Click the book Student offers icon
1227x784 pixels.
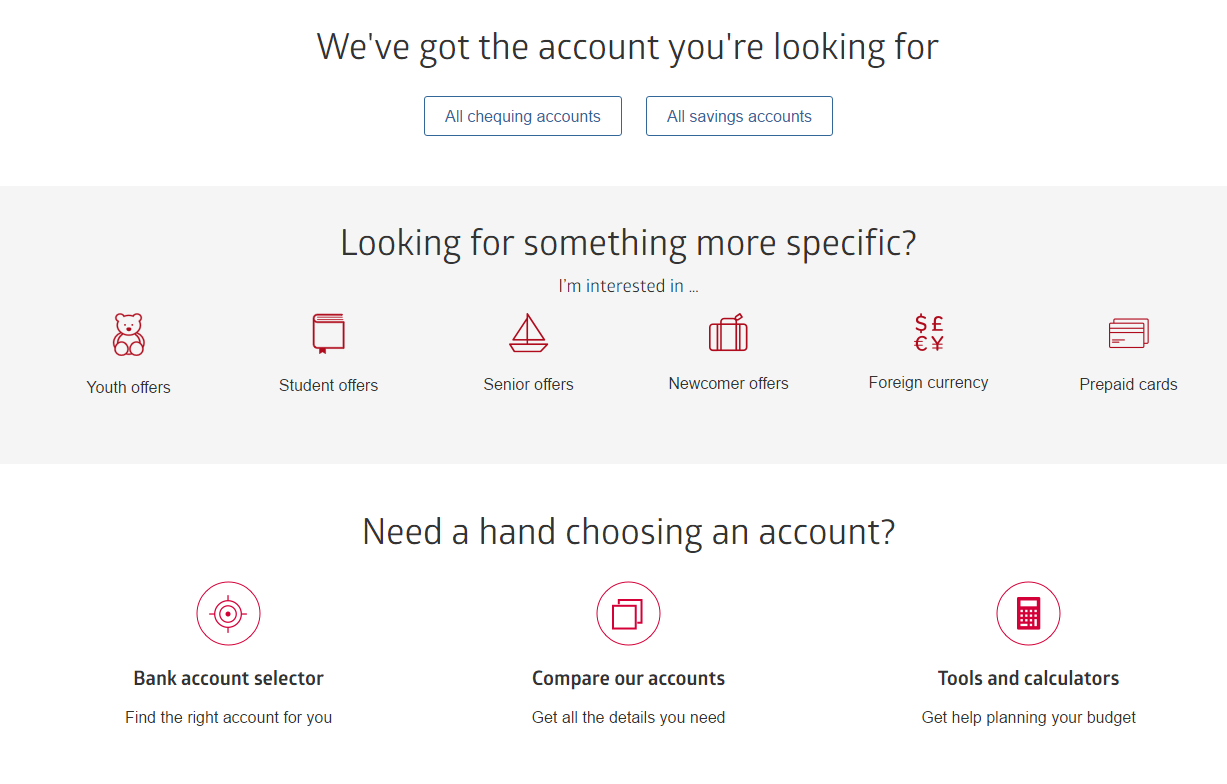click(328, 333)
